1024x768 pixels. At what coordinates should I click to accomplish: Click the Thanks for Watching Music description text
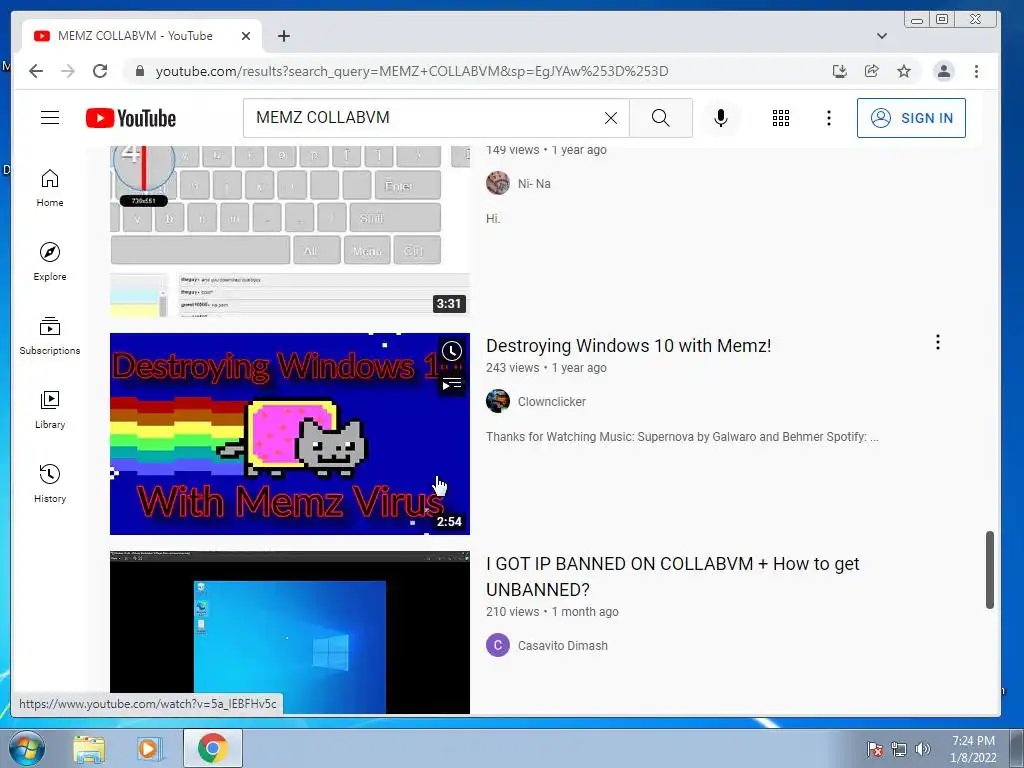tap(682, 436)
